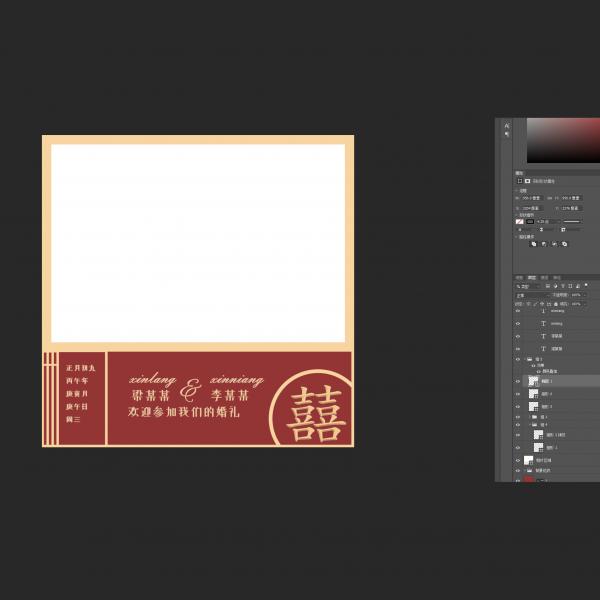Screen dimensions: 600x600
Task: Hide the xinlang text layer
Action: click(x=518, y=324)
